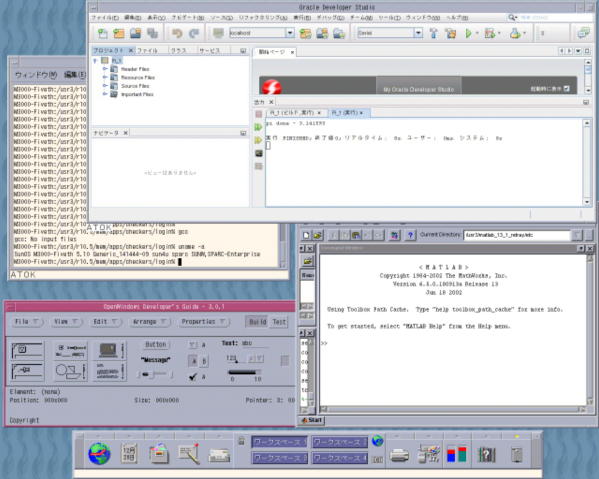Open the ウィンドウ menu in the terminal window
599x479 pixels.
pyautogui.click(x=36, y=75)
